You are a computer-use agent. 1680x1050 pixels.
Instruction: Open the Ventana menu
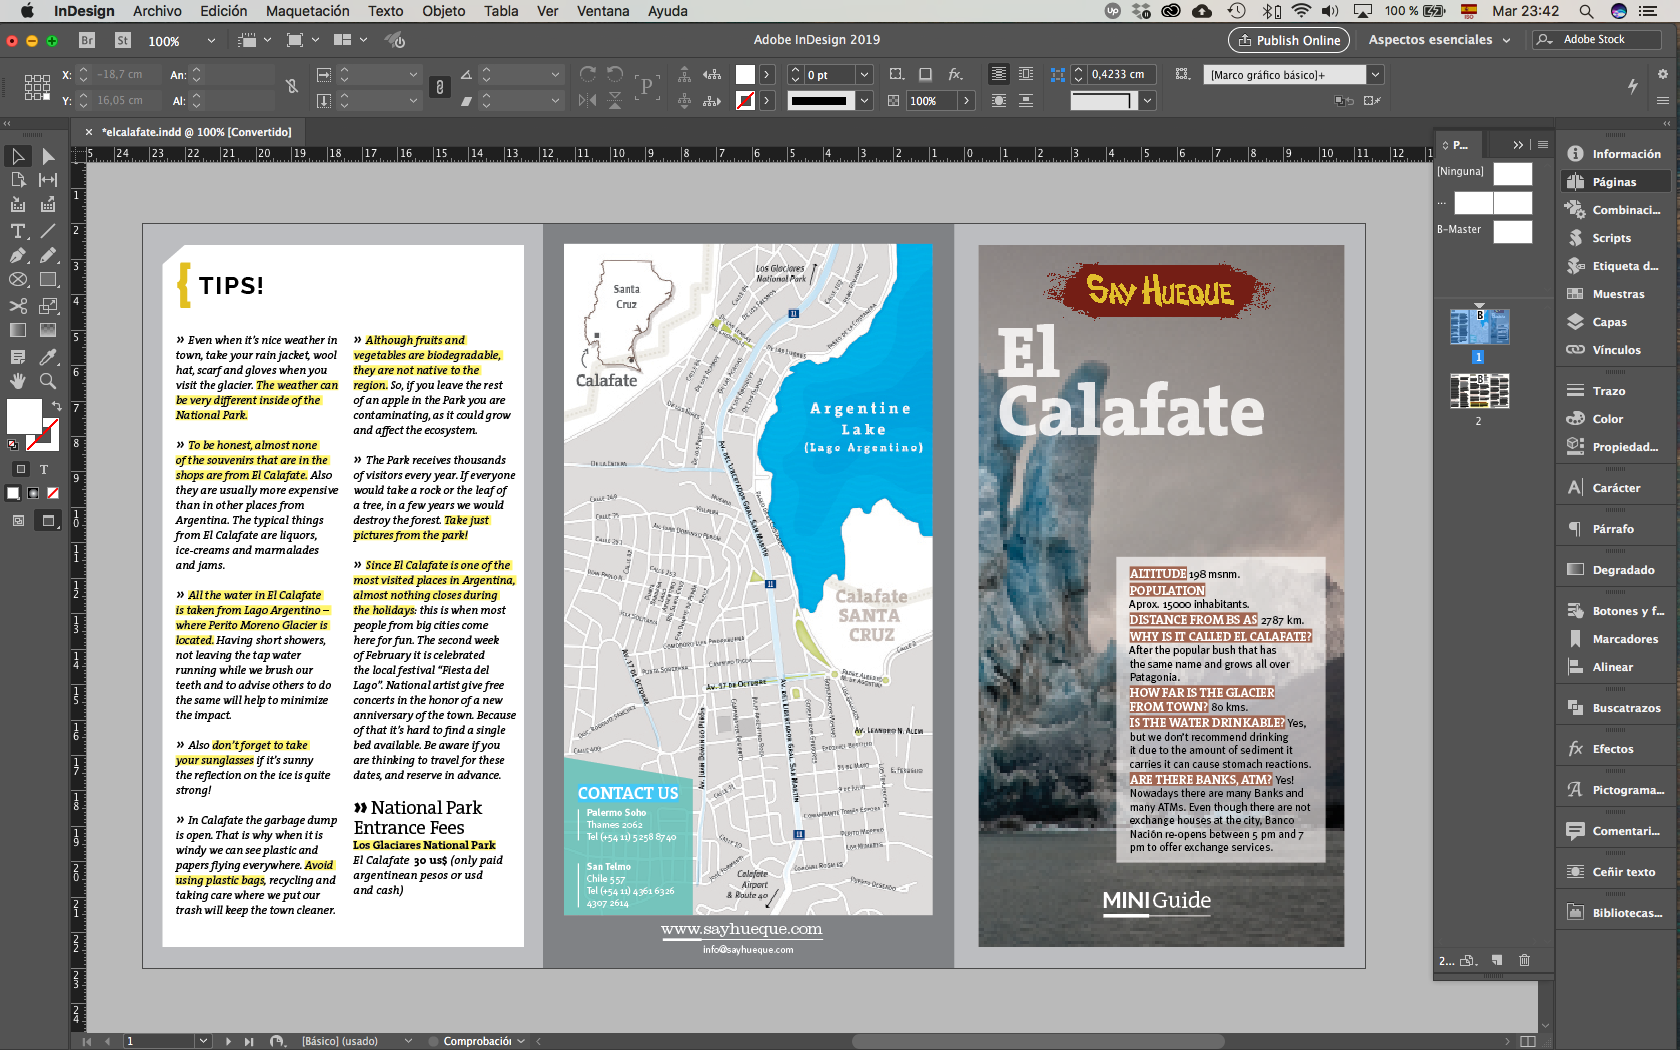(x=602, y=11)
